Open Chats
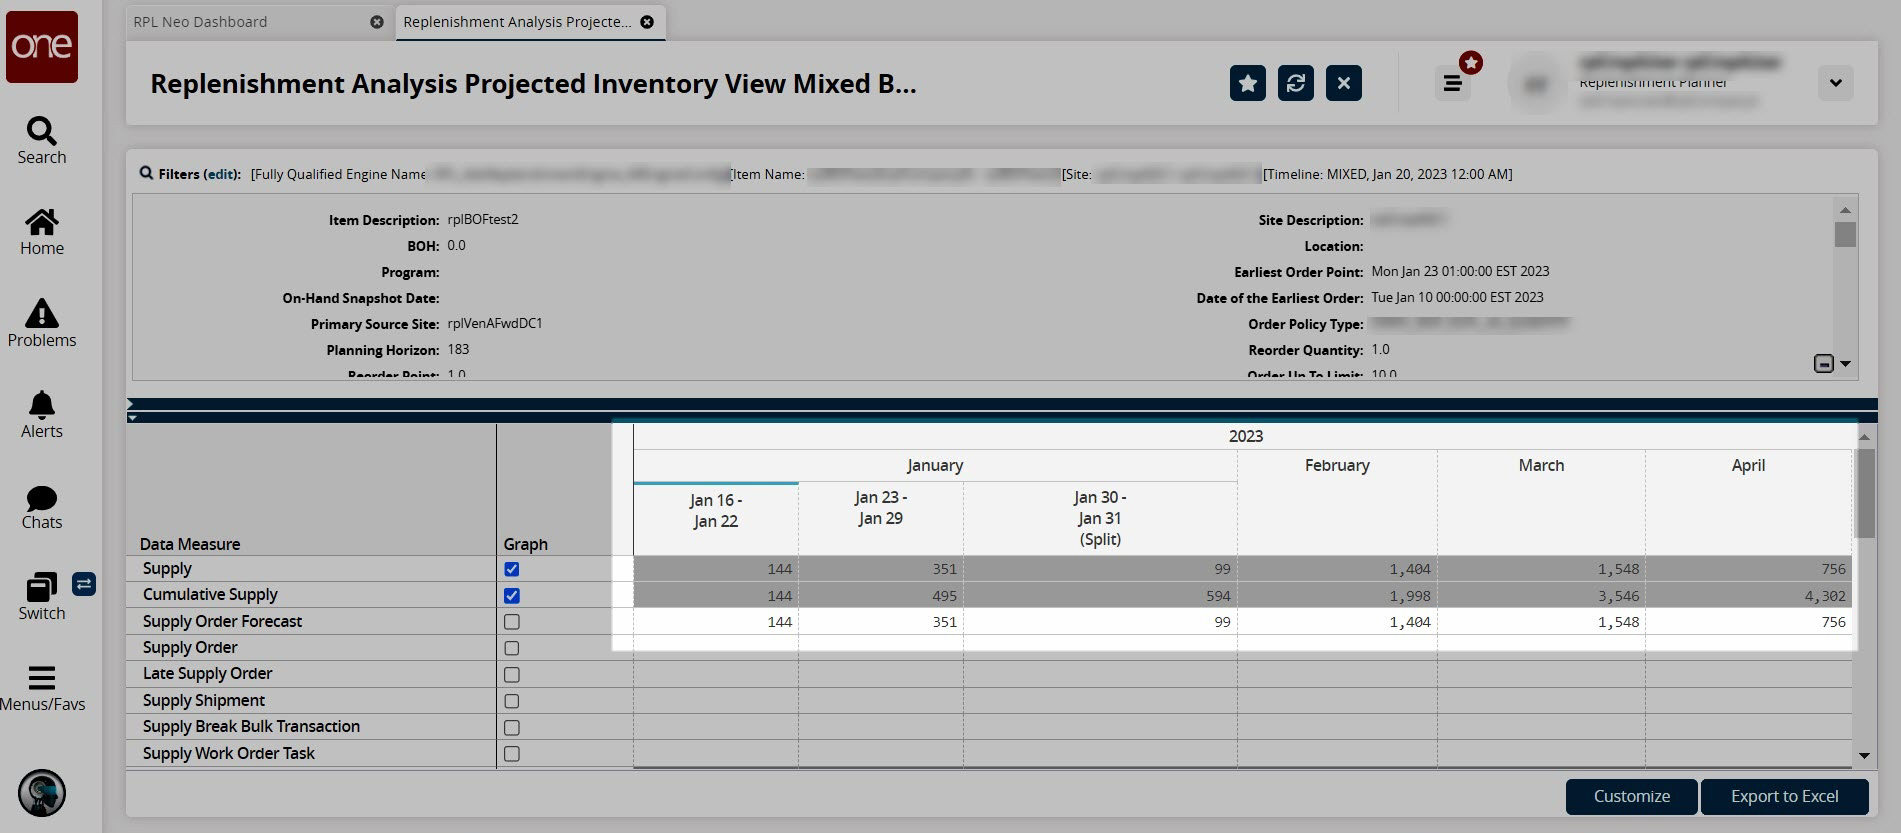 click(42, 507)
